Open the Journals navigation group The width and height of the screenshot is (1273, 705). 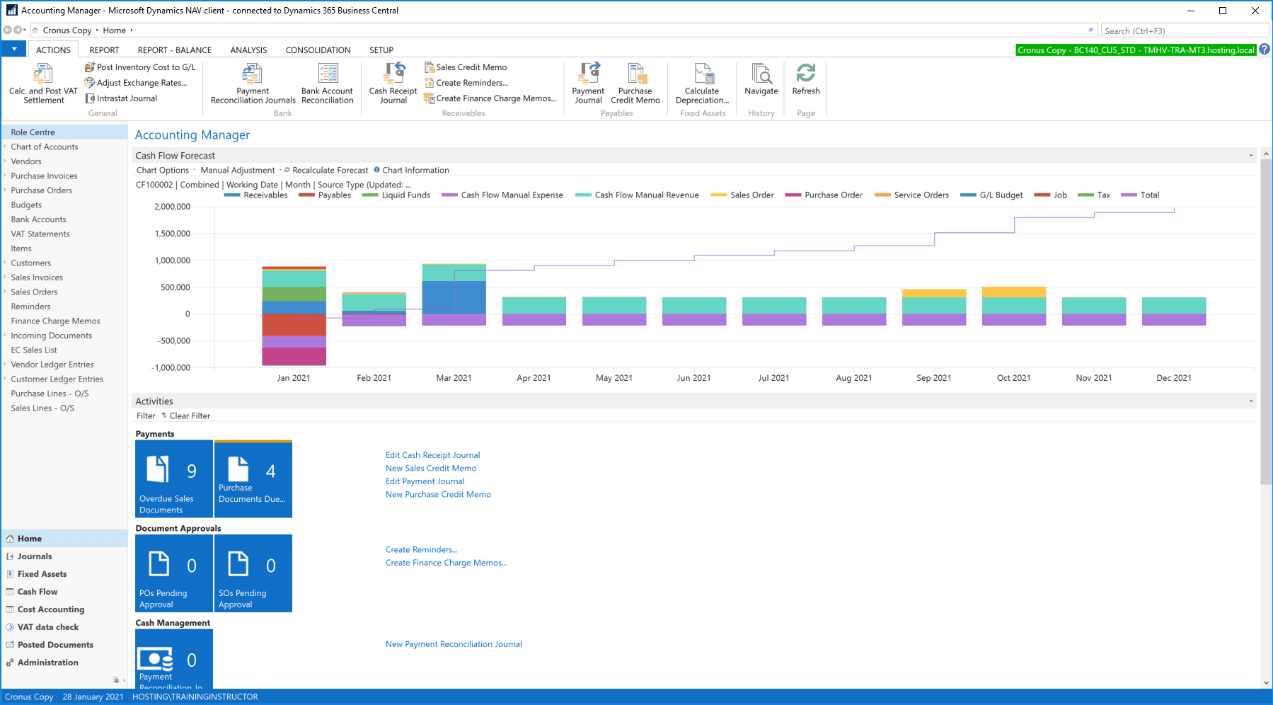pos(35,556)
